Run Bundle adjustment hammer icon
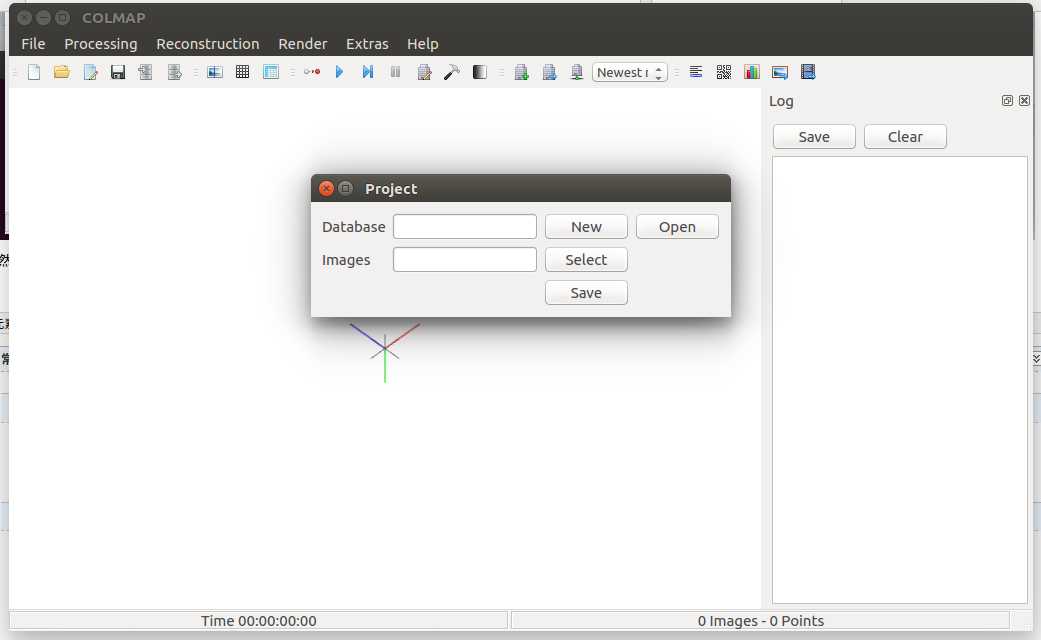Viewport: 1041px width, 640px height. point(451,72)
